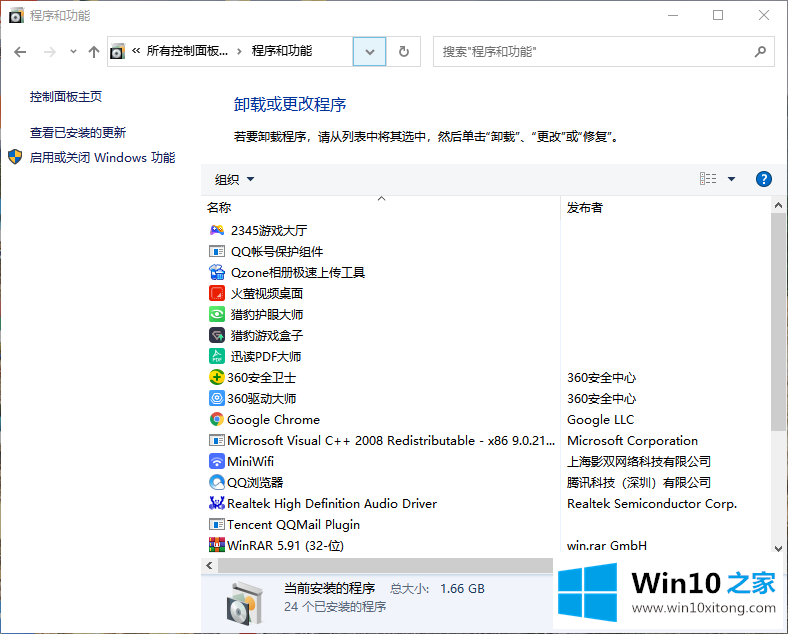Click the Google Chrome icon

[217, 419]
